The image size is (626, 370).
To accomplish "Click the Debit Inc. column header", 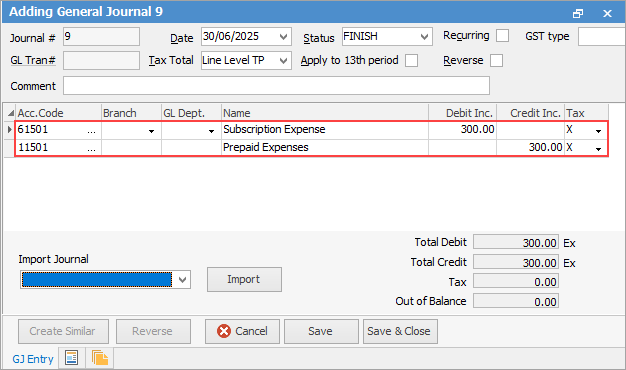I will 462,113.
